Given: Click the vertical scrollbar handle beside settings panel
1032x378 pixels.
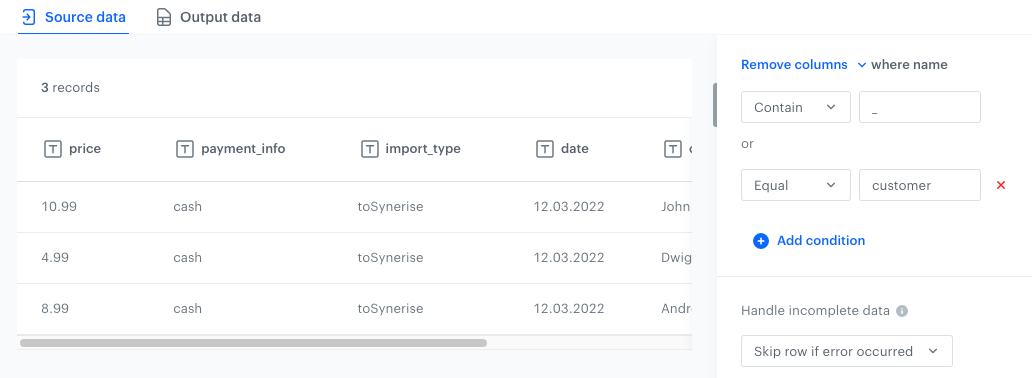Looking at the screenshot, I should tap(715, 105).
